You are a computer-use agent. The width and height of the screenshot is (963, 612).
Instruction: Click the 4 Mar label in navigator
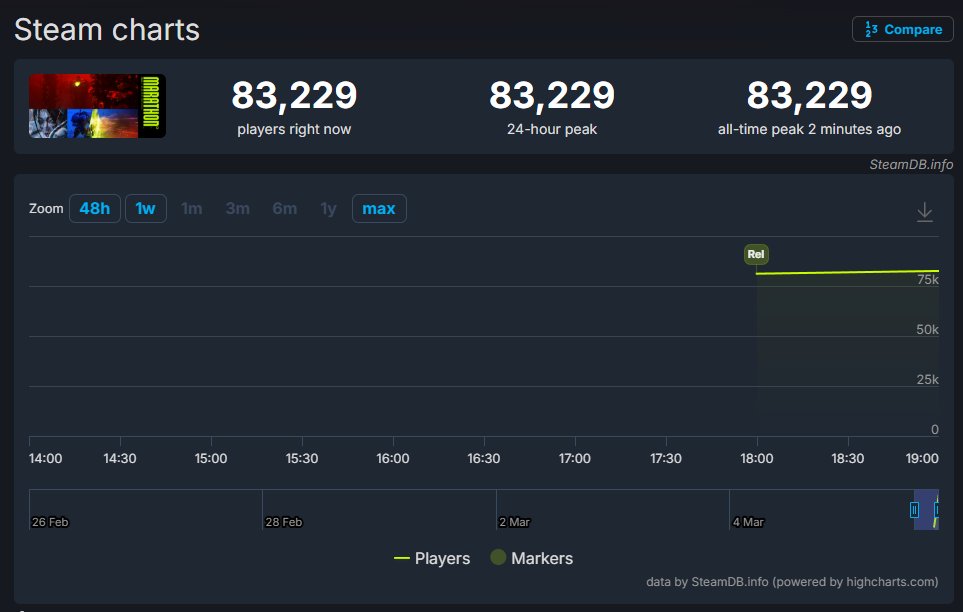point(748,522)
